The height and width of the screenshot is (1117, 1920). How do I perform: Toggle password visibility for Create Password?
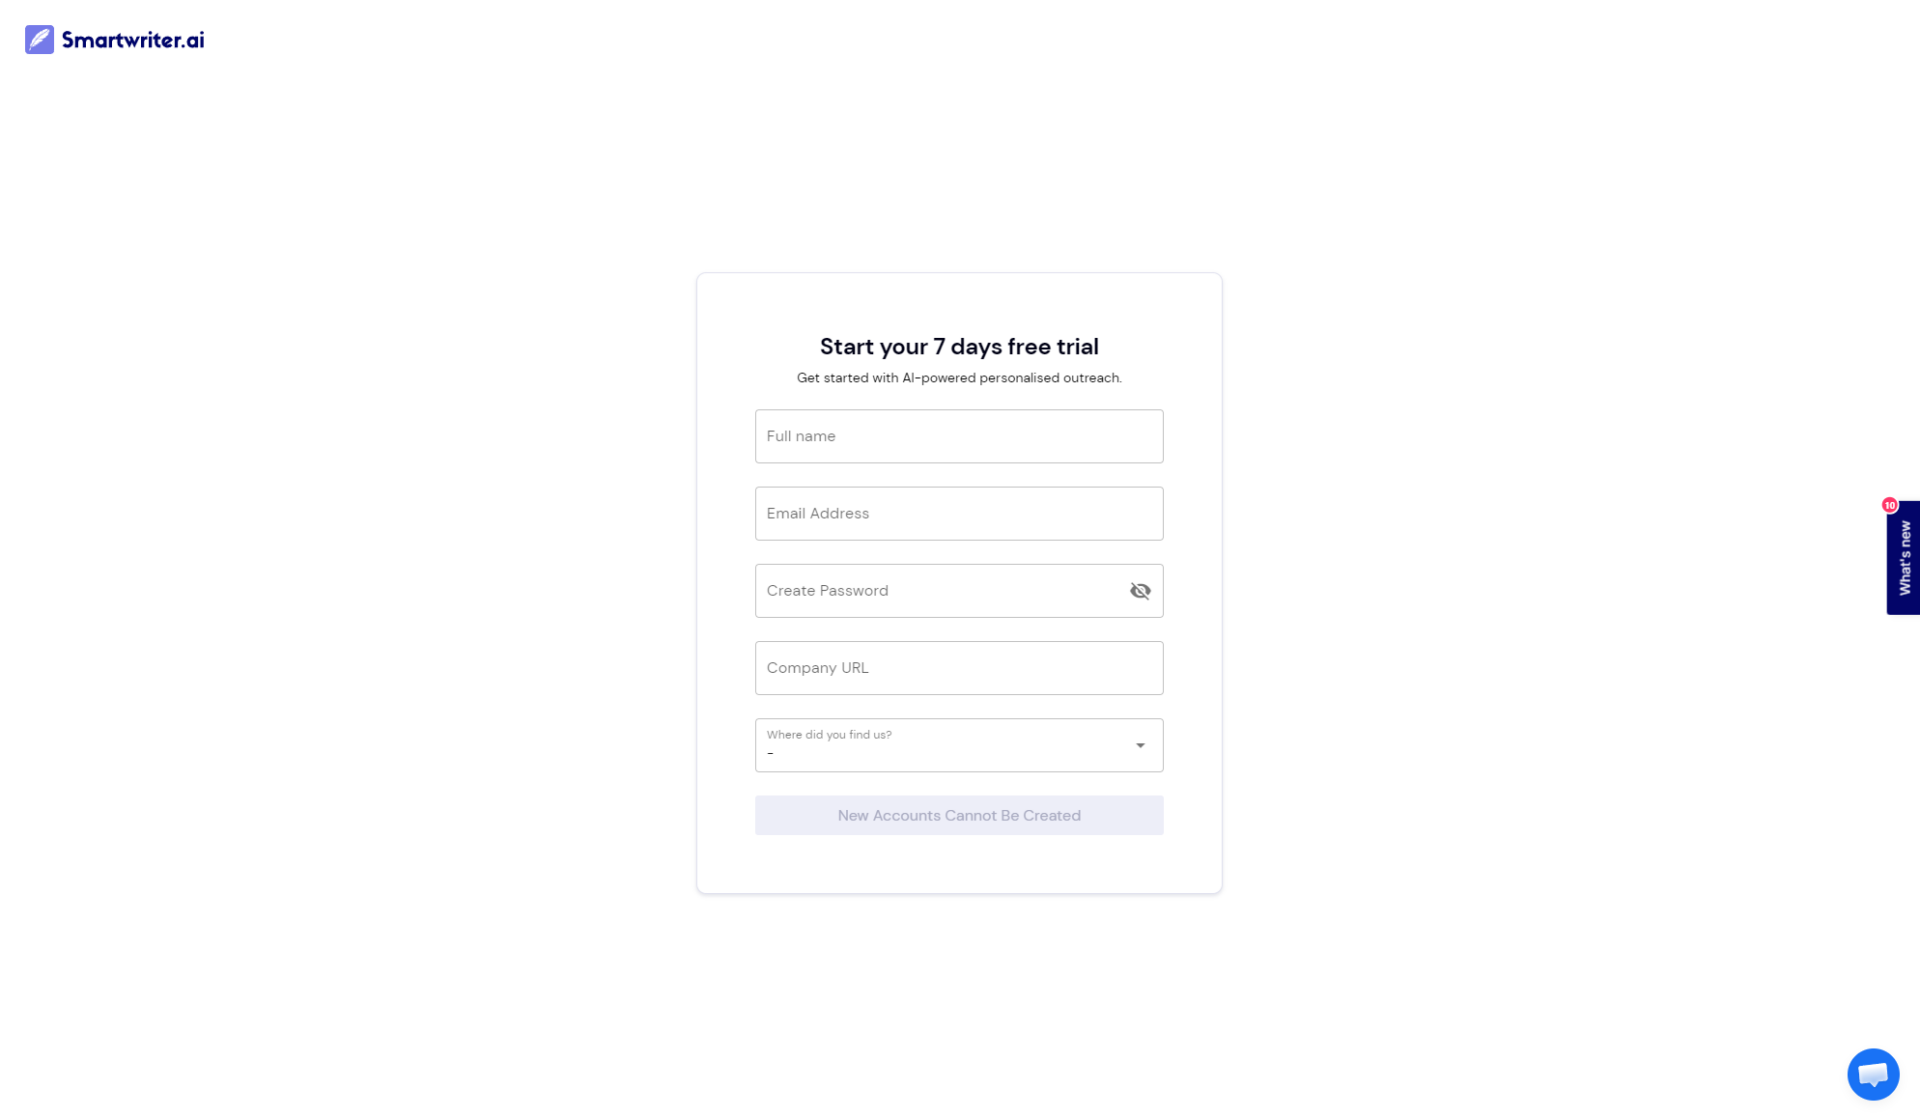1140,590
